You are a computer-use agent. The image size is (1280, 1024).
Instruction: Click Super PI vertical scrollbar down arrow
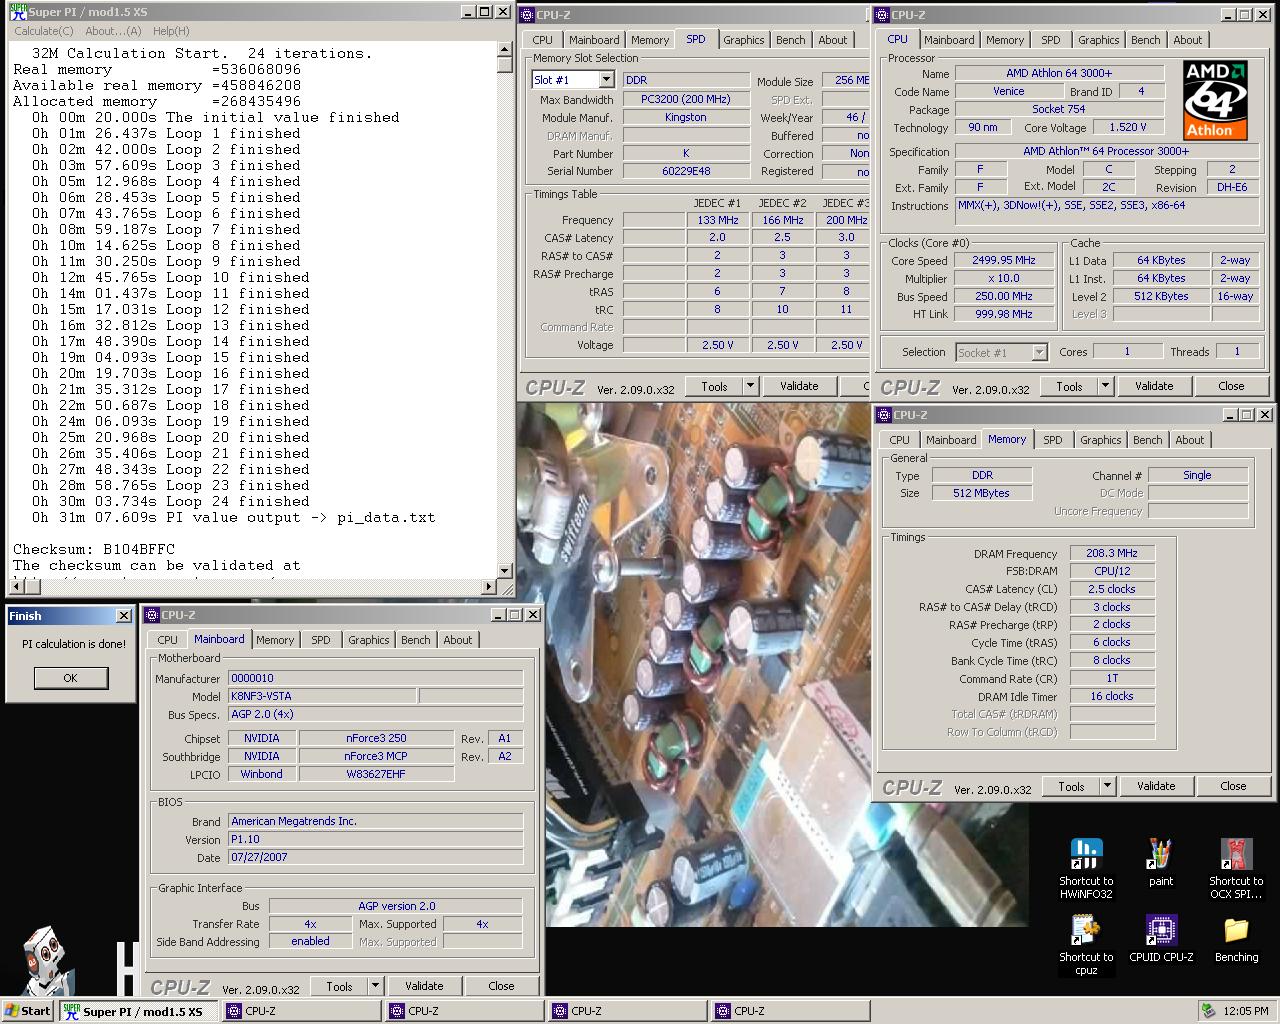click(505, 569)
